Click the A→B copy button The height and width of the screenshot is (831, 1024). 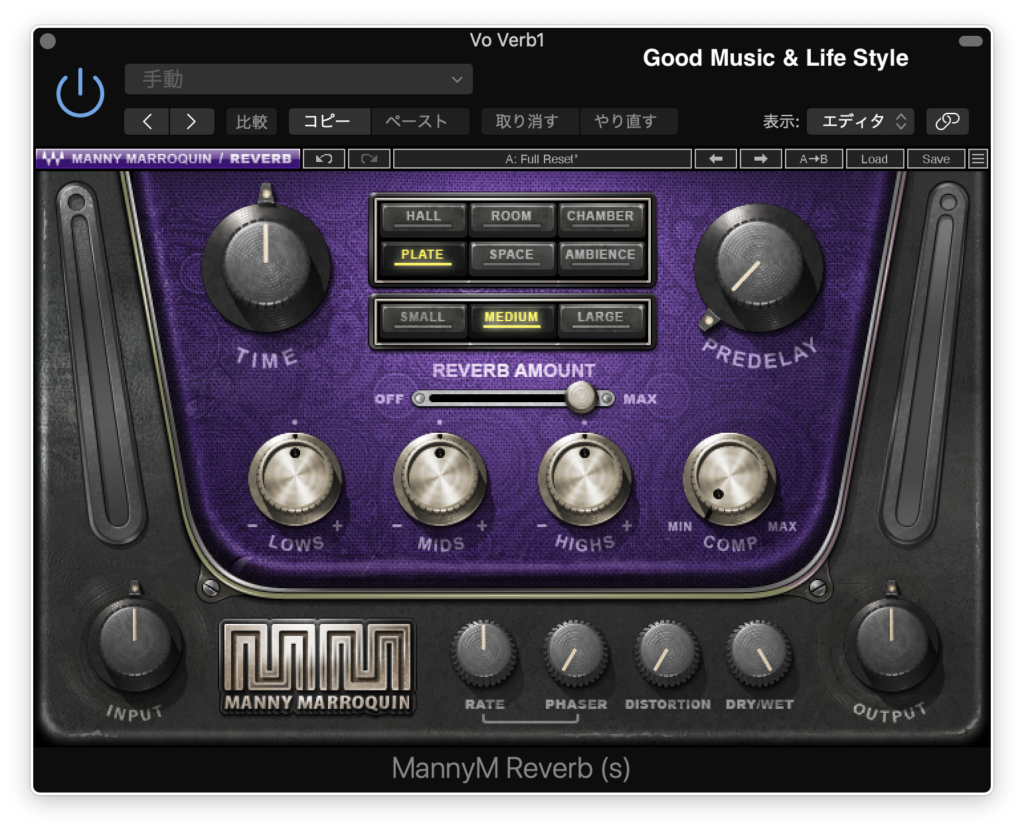point(814,159)
